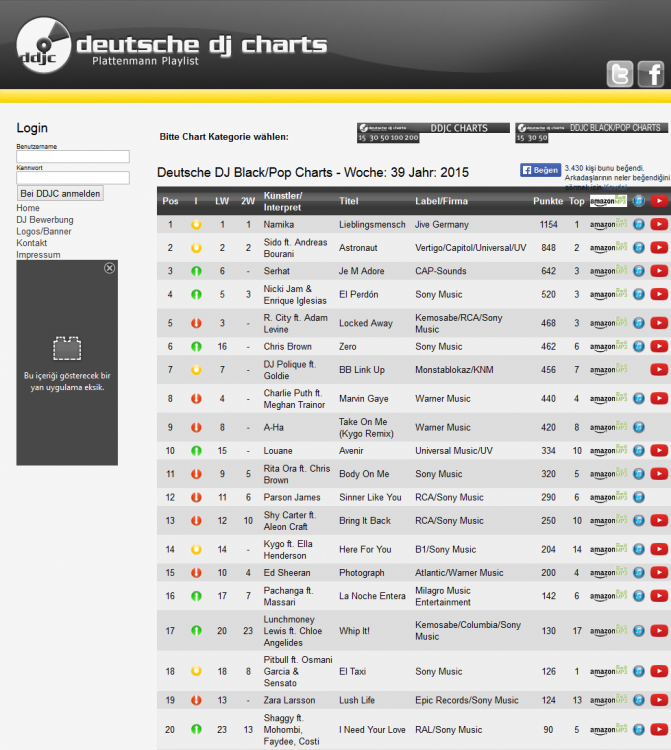
Task: Play Astronaut on YouTube
Action: click(x=659, y=248)
